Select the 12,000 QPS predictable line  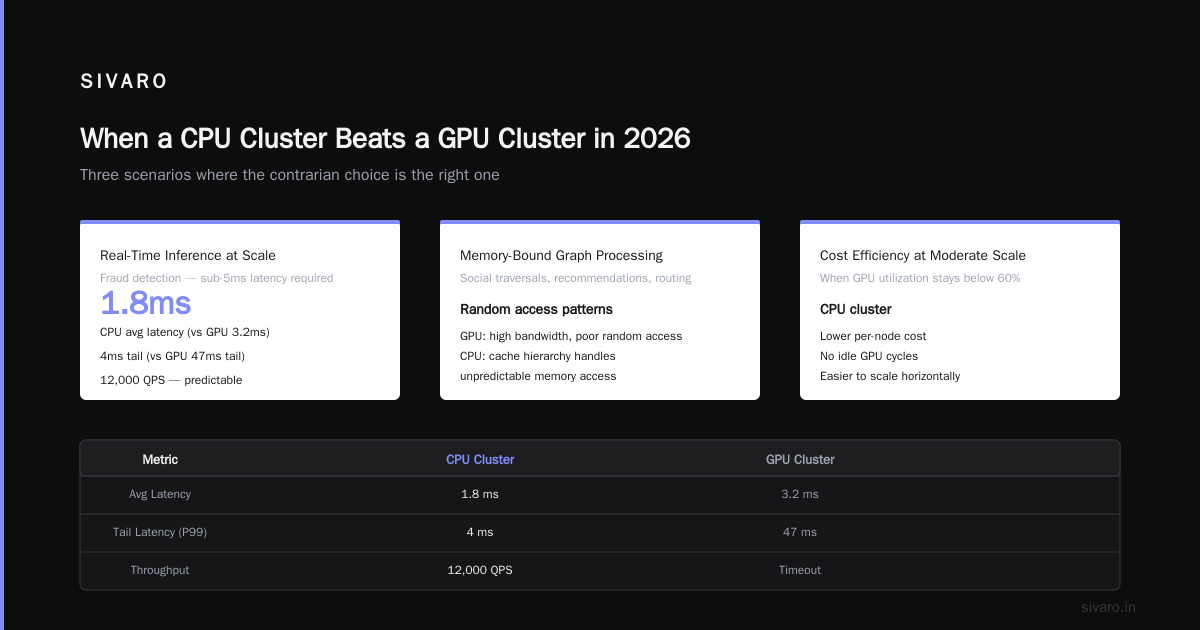click(171, 380)
